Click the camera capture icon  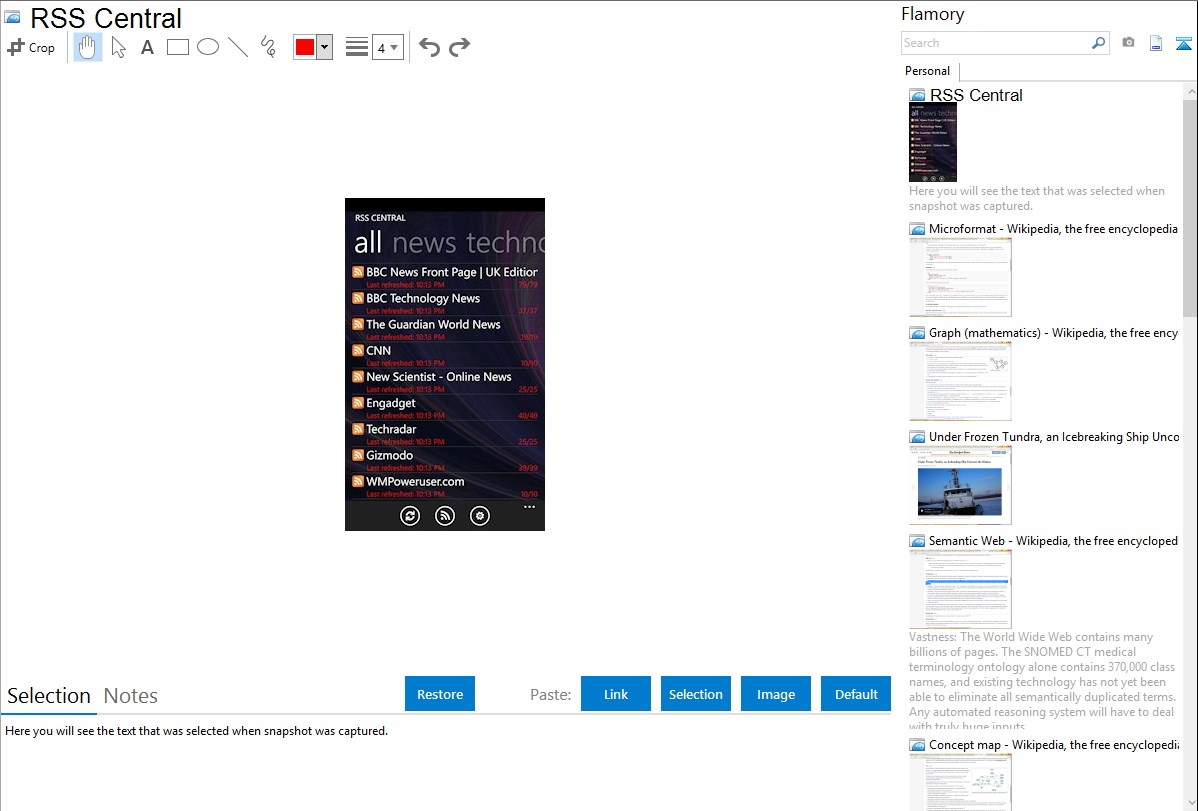1128,43
